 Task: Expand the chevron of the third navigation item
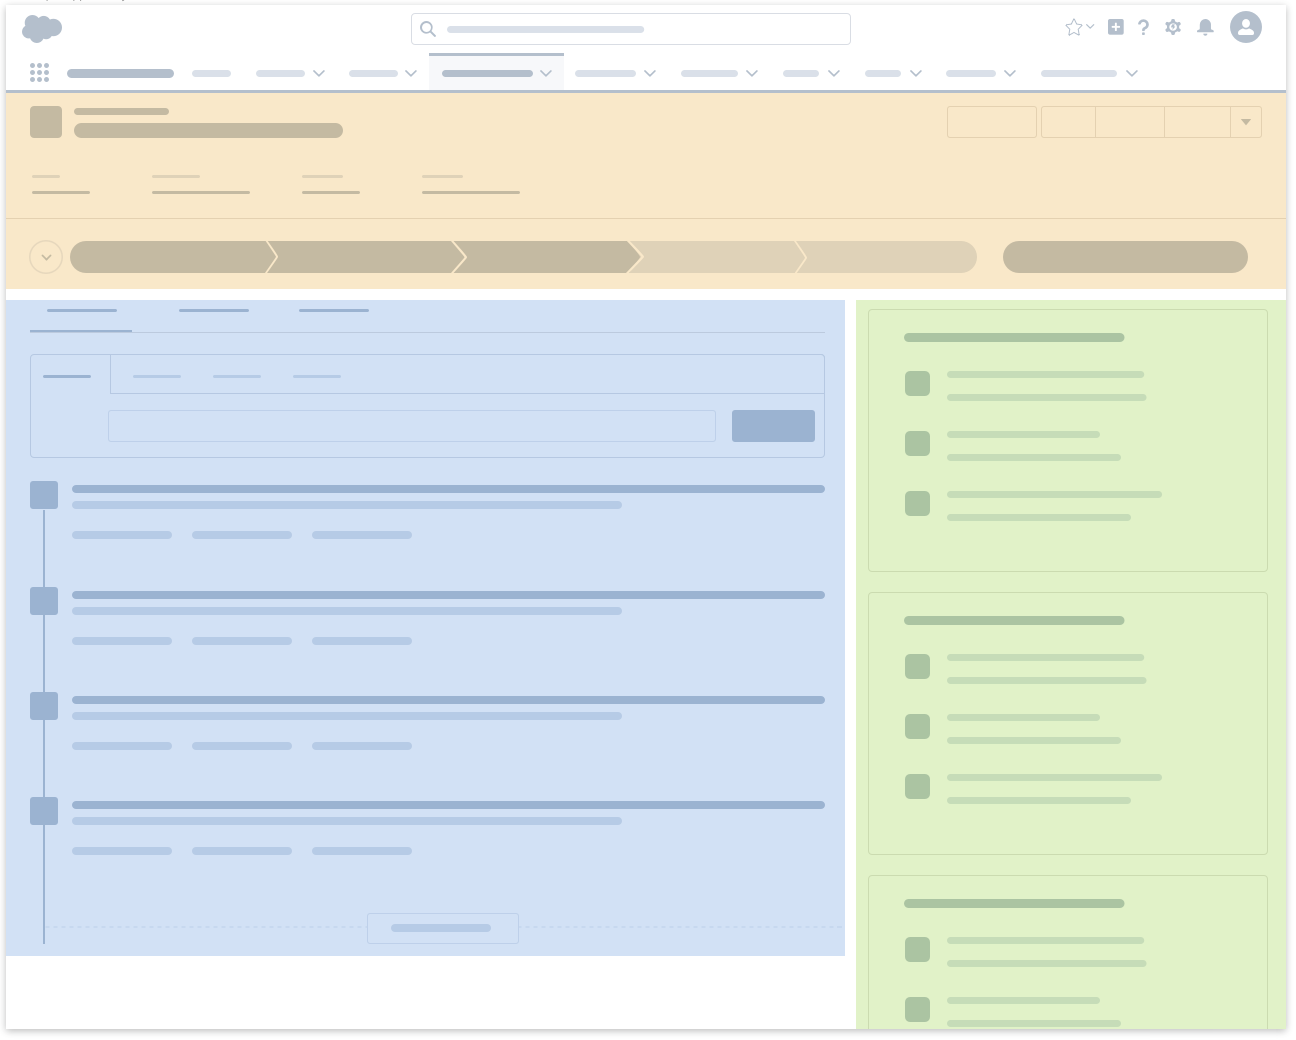point(411,73)
